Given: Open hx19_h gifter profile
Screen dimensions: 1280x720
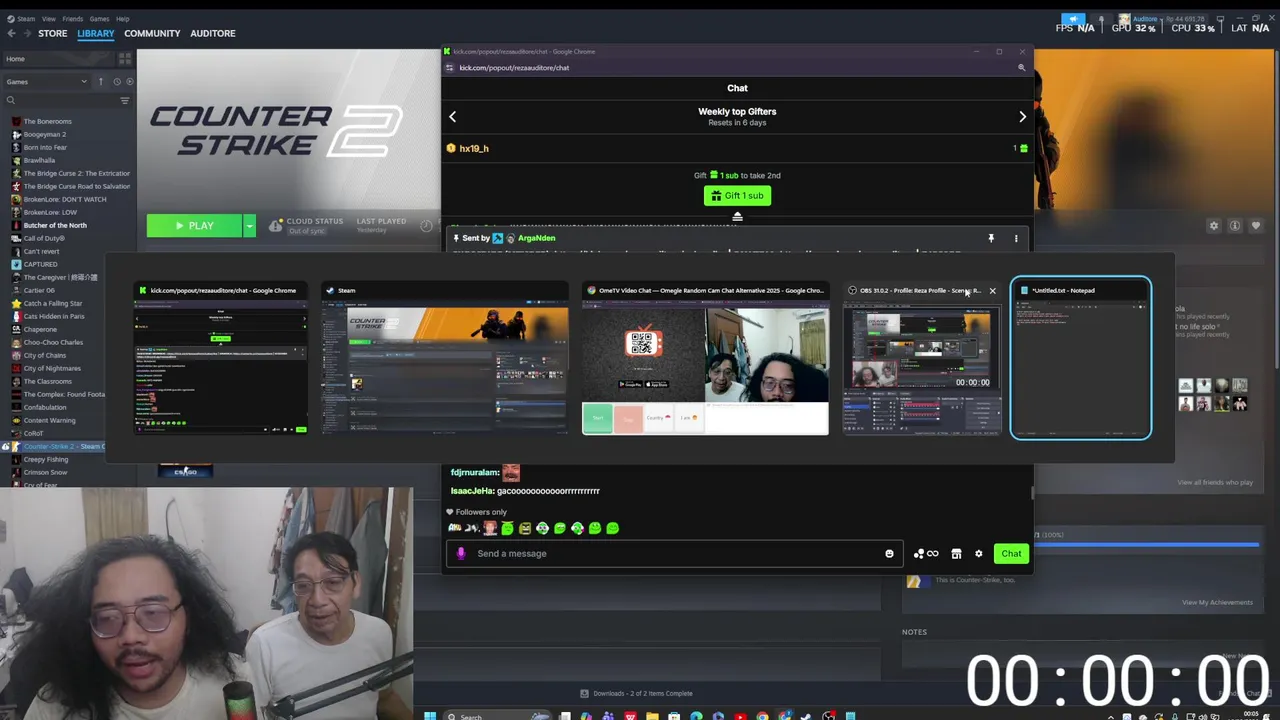Looking at the screenshot, I should coord(474,148).
